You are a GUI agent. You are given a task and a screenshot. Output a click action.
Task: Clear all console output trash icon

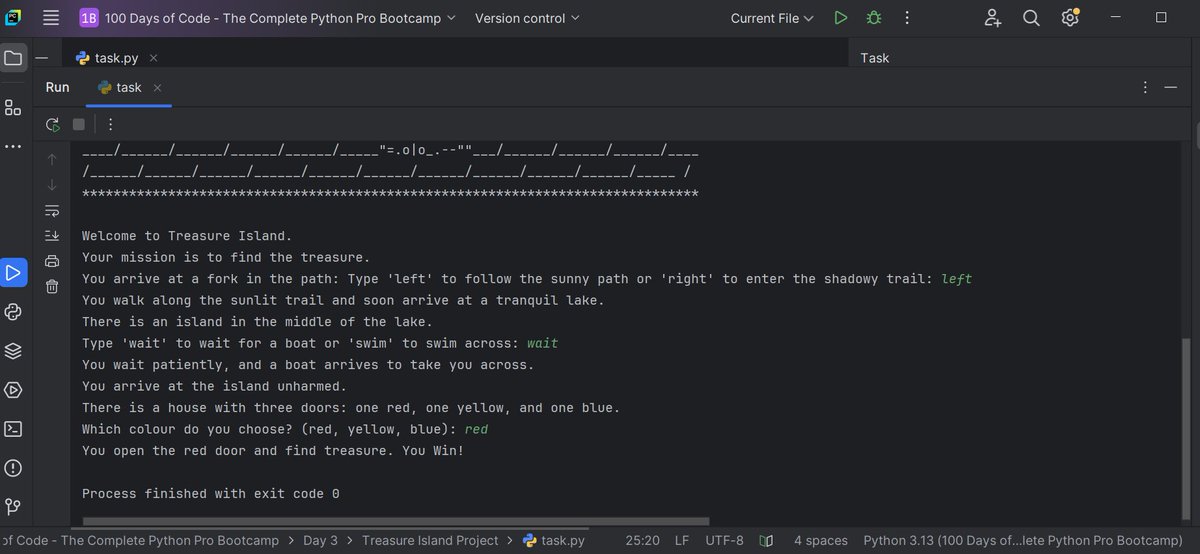point(53,287)
